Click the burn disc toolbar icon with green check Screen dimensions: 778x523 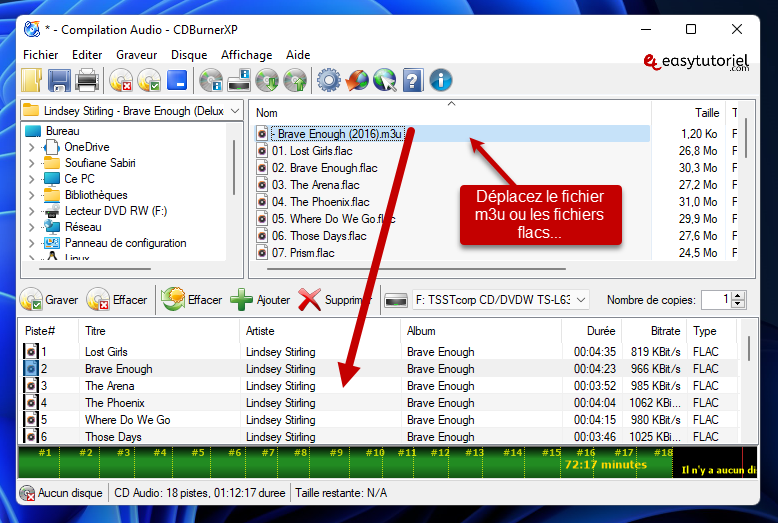pyautogui.click(x=149, y=80)
